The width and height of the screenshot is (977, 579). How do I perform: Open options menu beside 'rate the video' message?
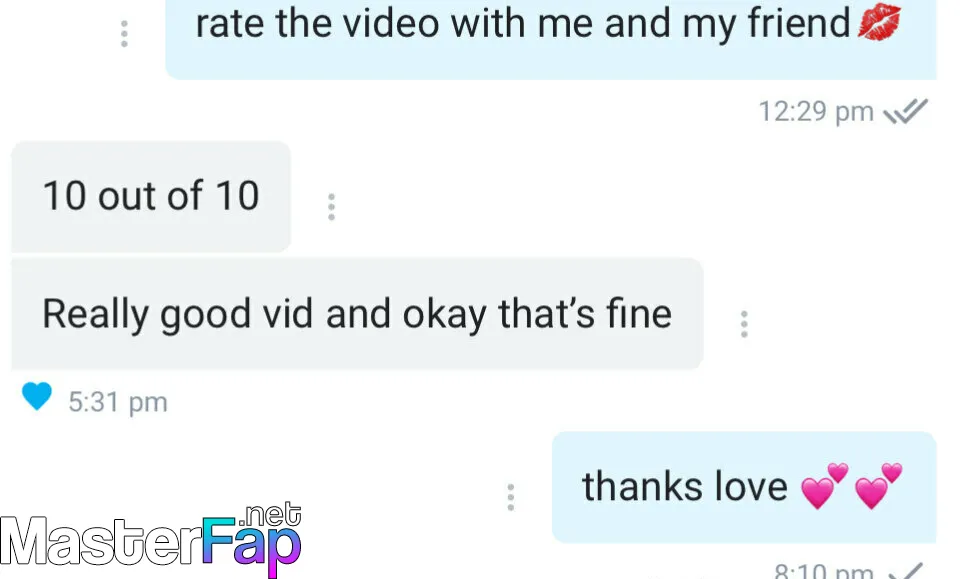124,34
